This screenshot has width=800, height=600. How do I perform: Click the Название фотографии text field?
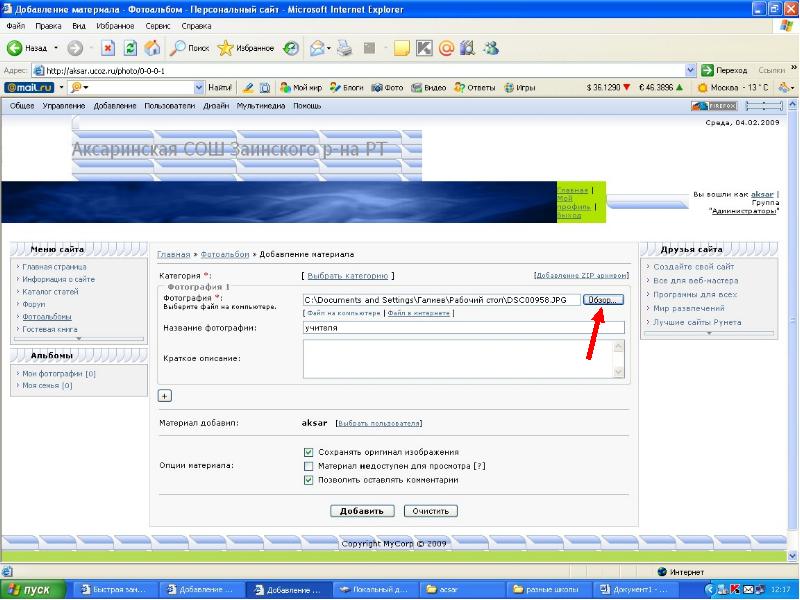(x=463, y=327)
